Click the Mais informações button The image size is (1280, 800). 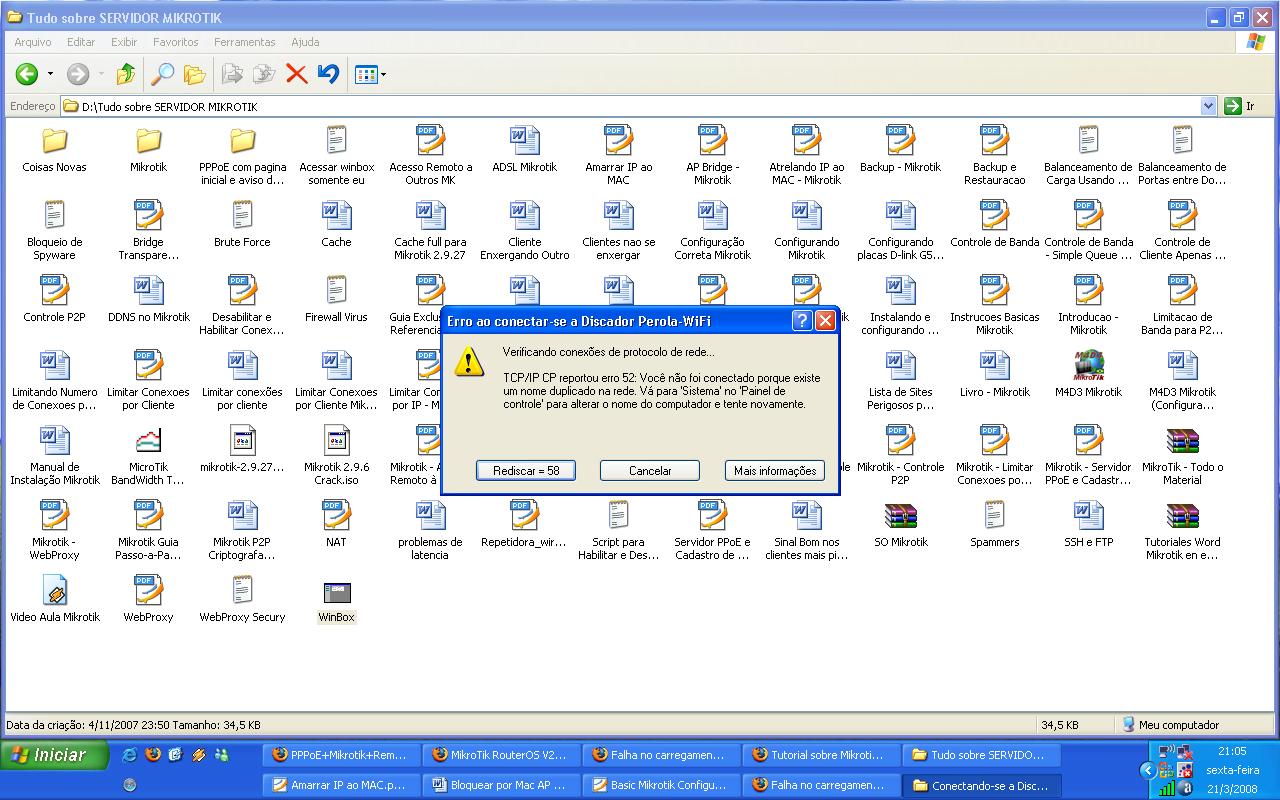pos(775,470)
